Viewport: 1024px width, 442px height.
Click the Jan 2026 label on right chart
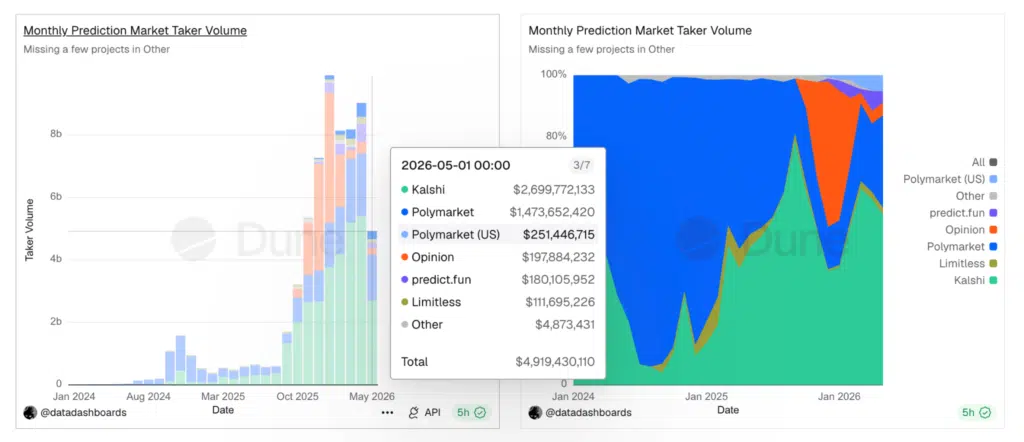click(840, 396)
